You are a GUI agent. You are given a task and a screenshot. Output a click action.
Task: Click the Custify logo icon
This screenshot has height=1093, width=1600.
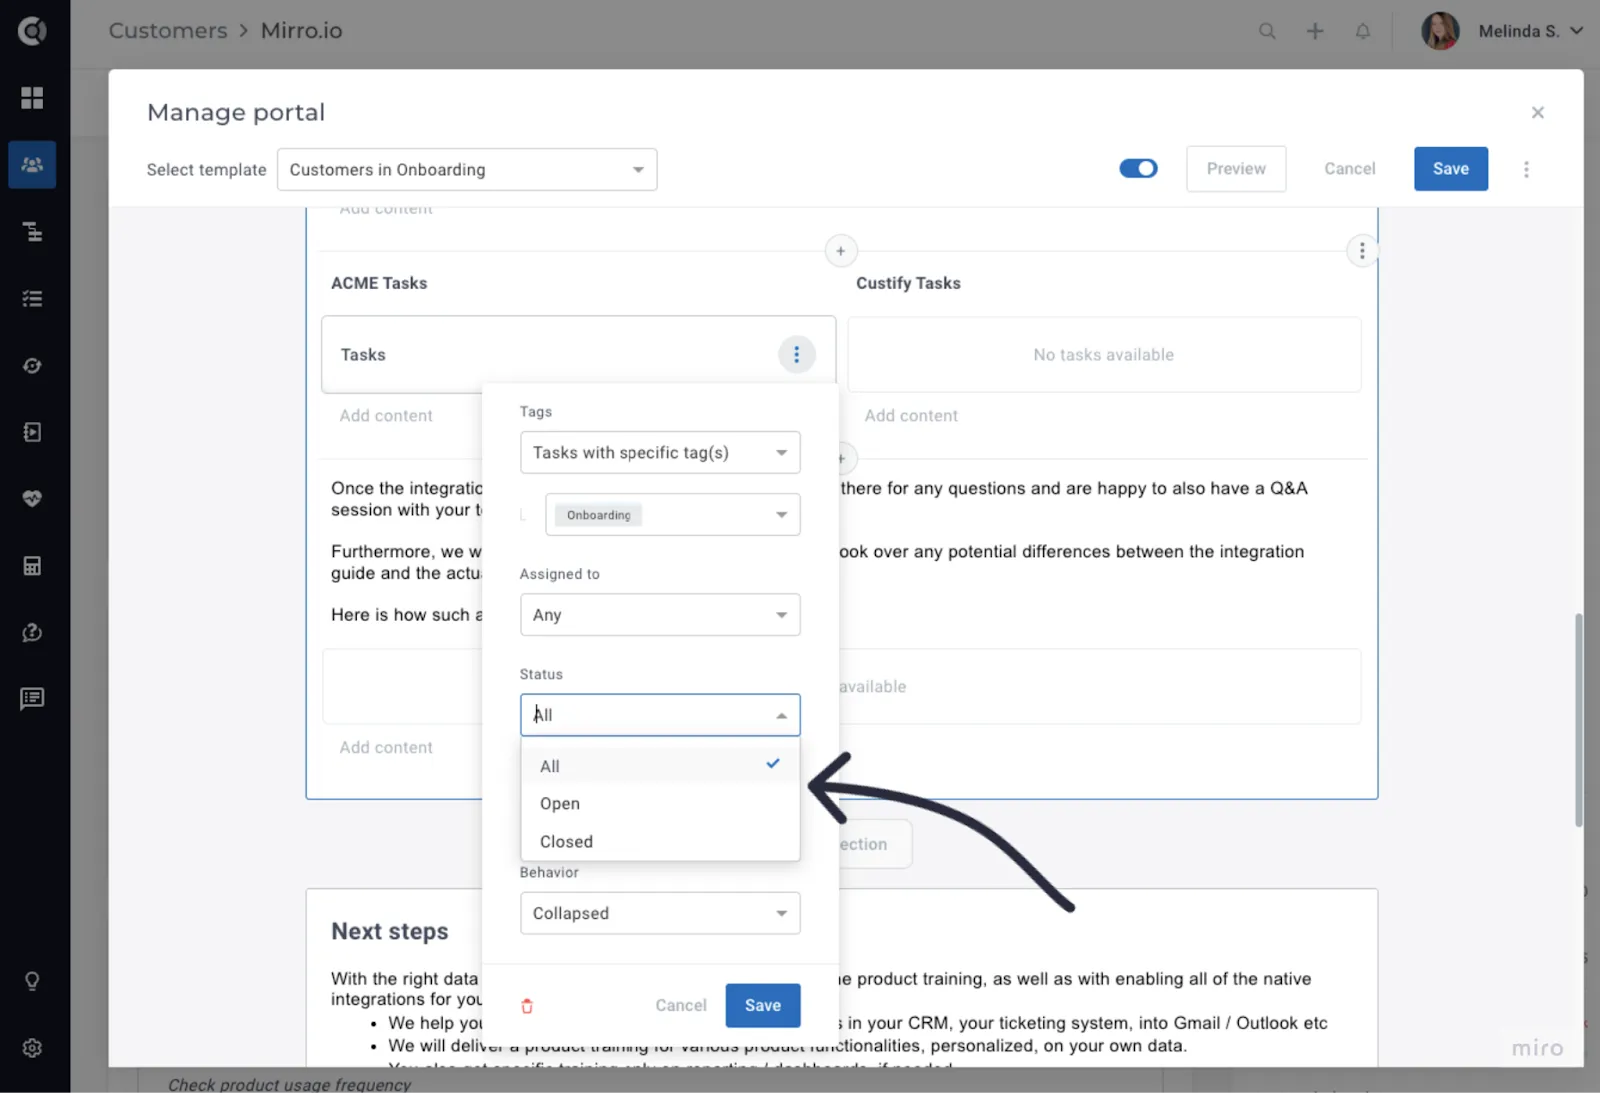click(x=32, y=31)
